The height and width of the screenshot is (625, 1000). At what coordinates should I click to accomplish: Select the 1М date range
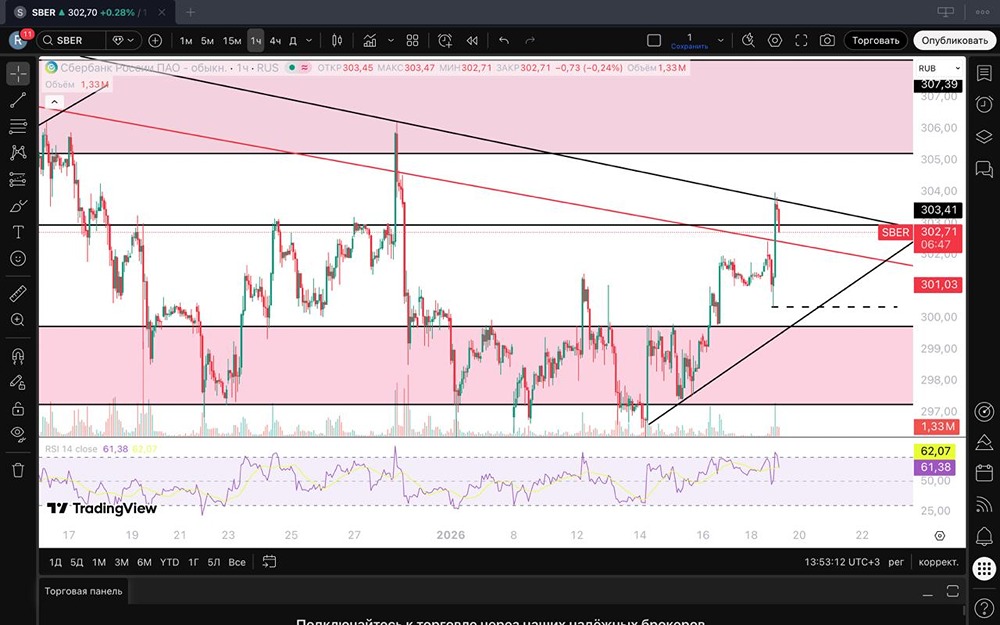pos(99,562)
